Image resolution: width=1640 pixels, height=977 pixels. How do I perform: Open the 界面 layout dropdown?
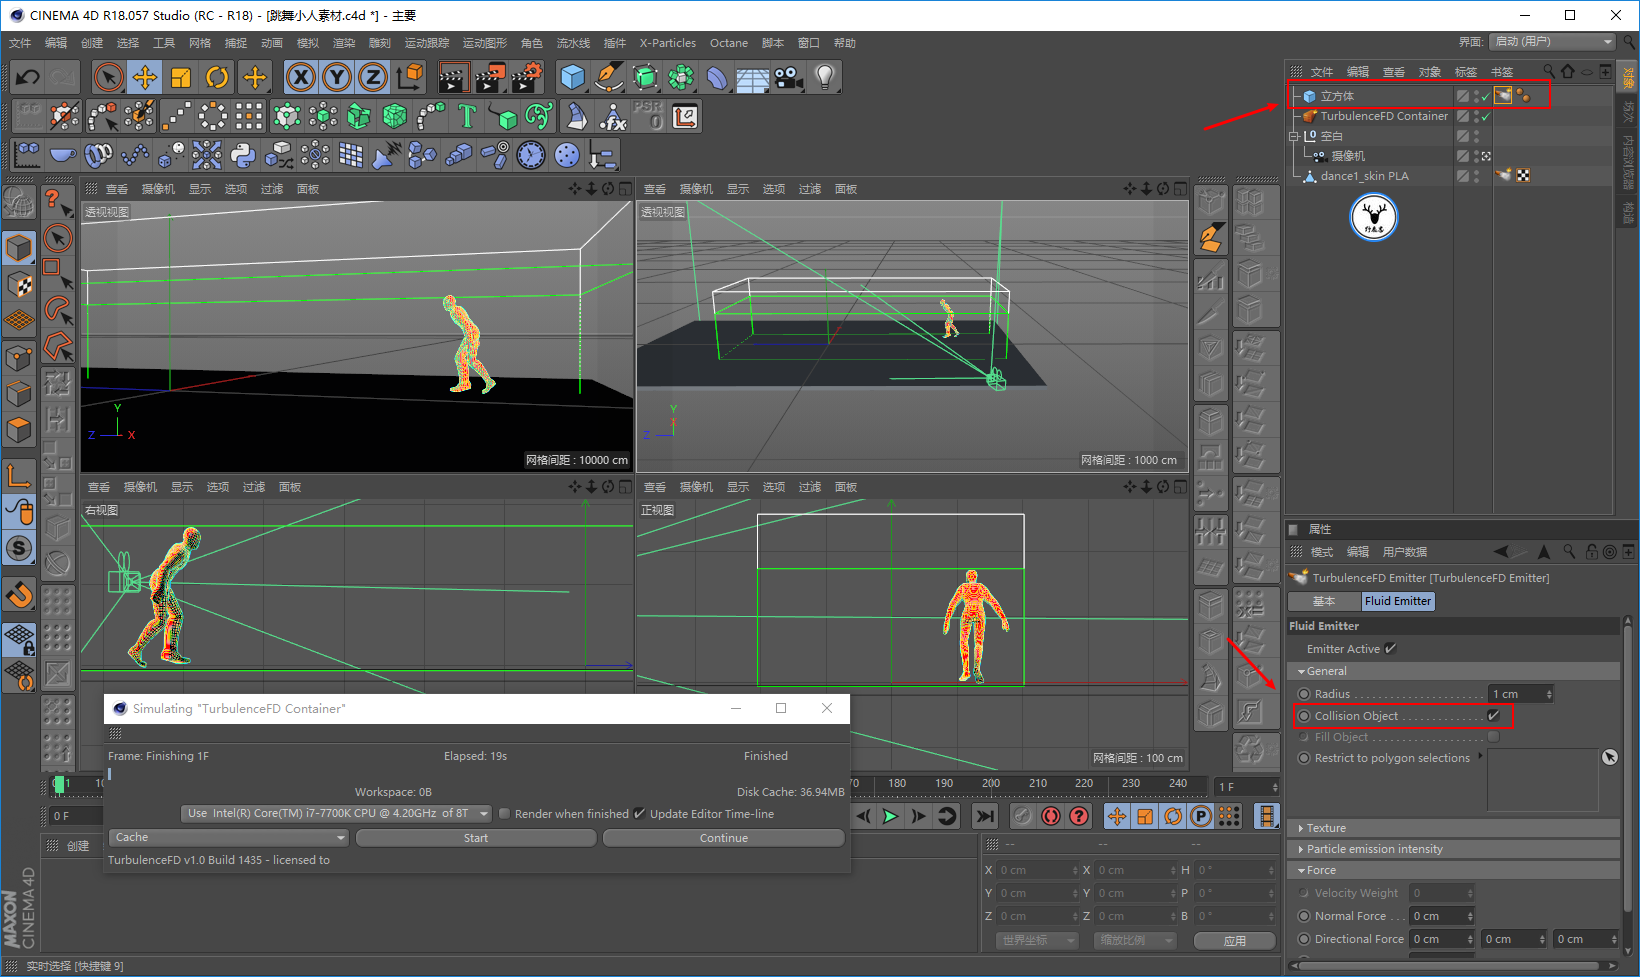pos(1552,42)
